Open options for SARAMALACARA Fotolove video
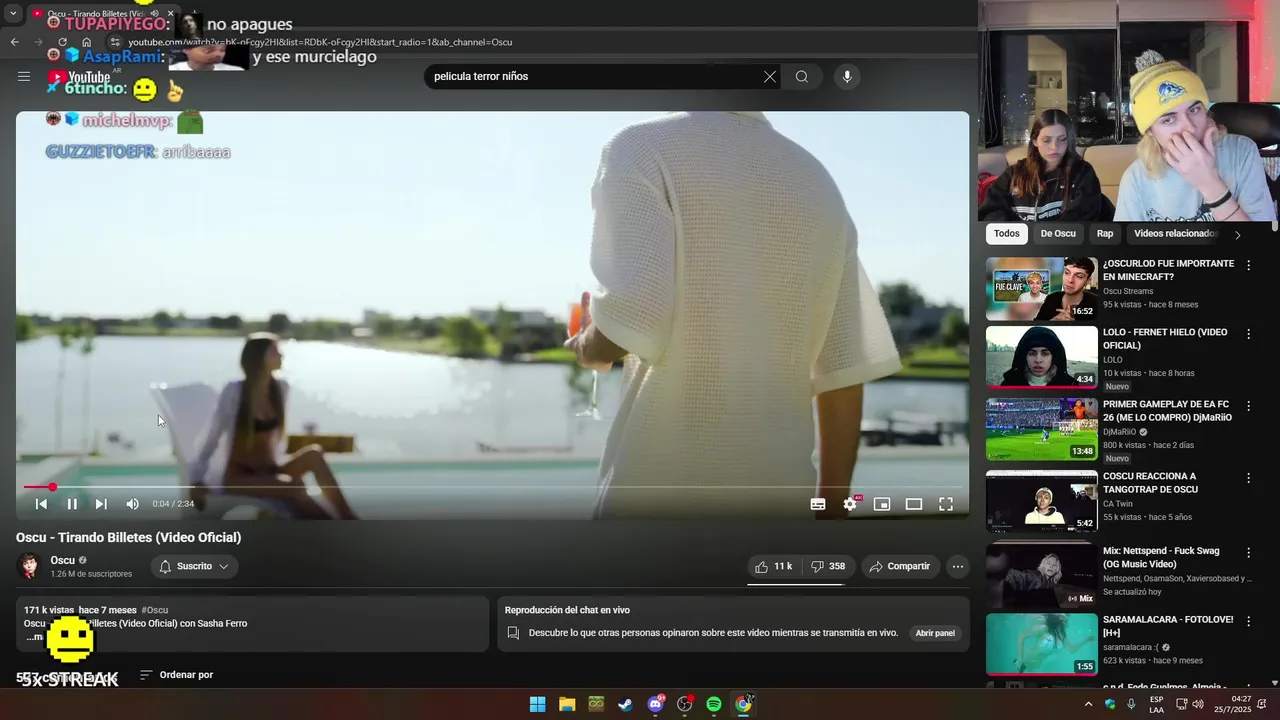The width and height of the screenshot is (1280, 720). [x=1248, y=621]
